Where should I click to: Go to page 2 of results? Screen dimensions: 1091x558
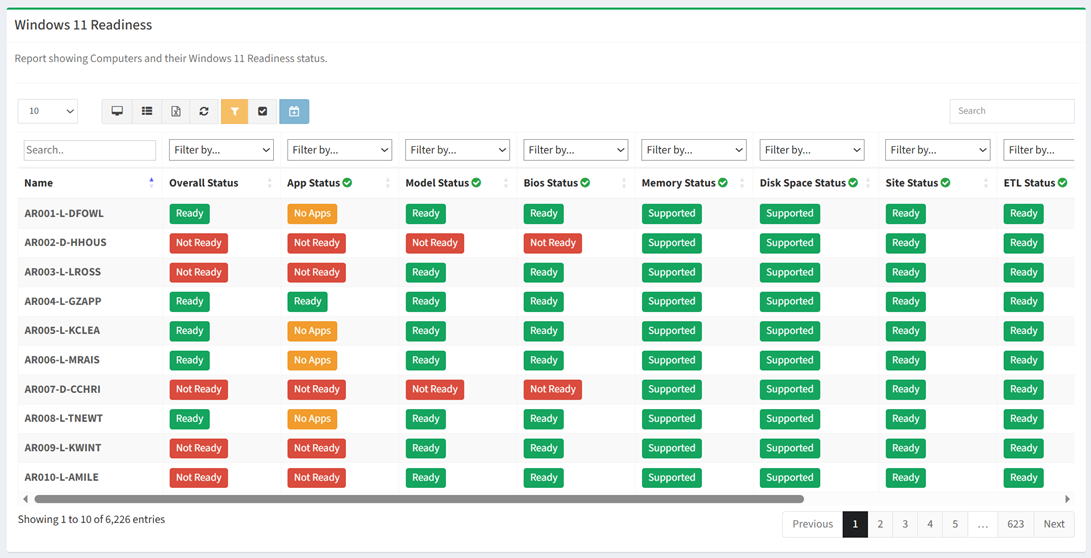point(880,524)
